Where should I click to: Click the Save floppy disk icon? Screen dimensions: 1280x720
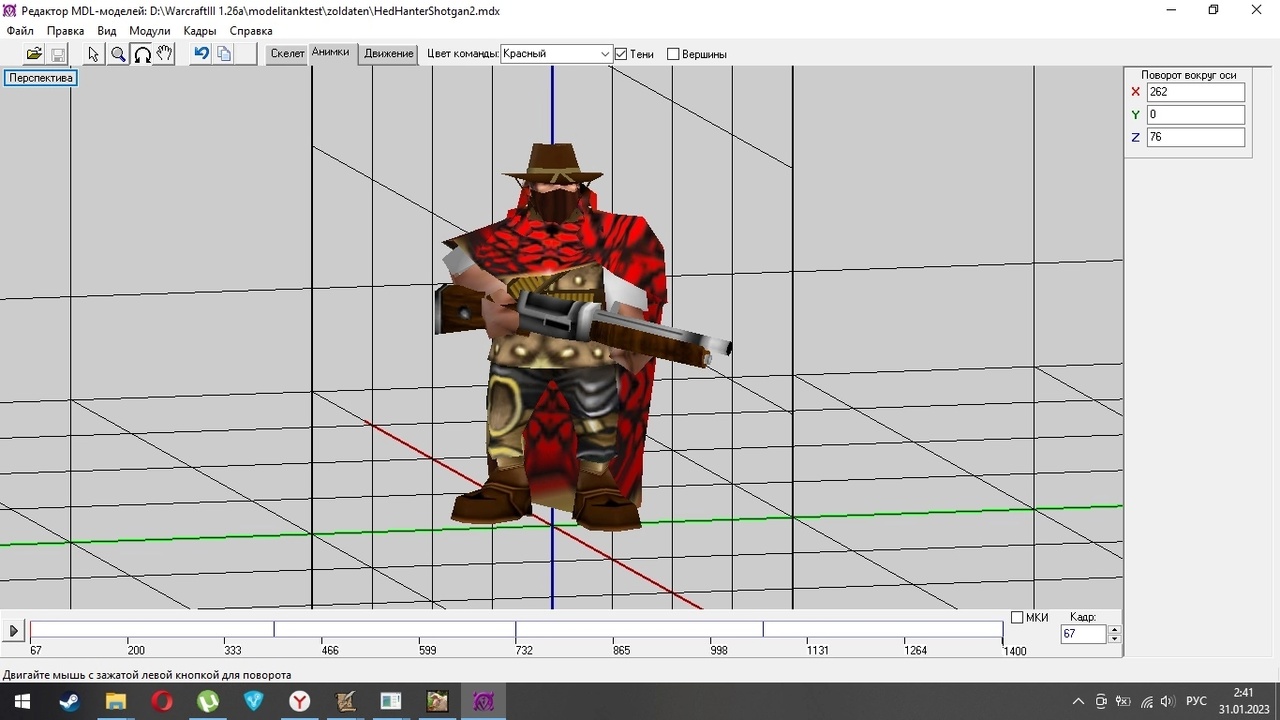tap(57, 54)
